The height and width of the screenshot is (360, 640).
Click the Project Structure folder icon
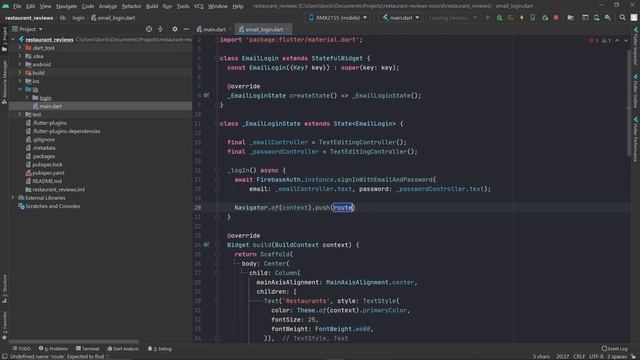click(571, 18)
